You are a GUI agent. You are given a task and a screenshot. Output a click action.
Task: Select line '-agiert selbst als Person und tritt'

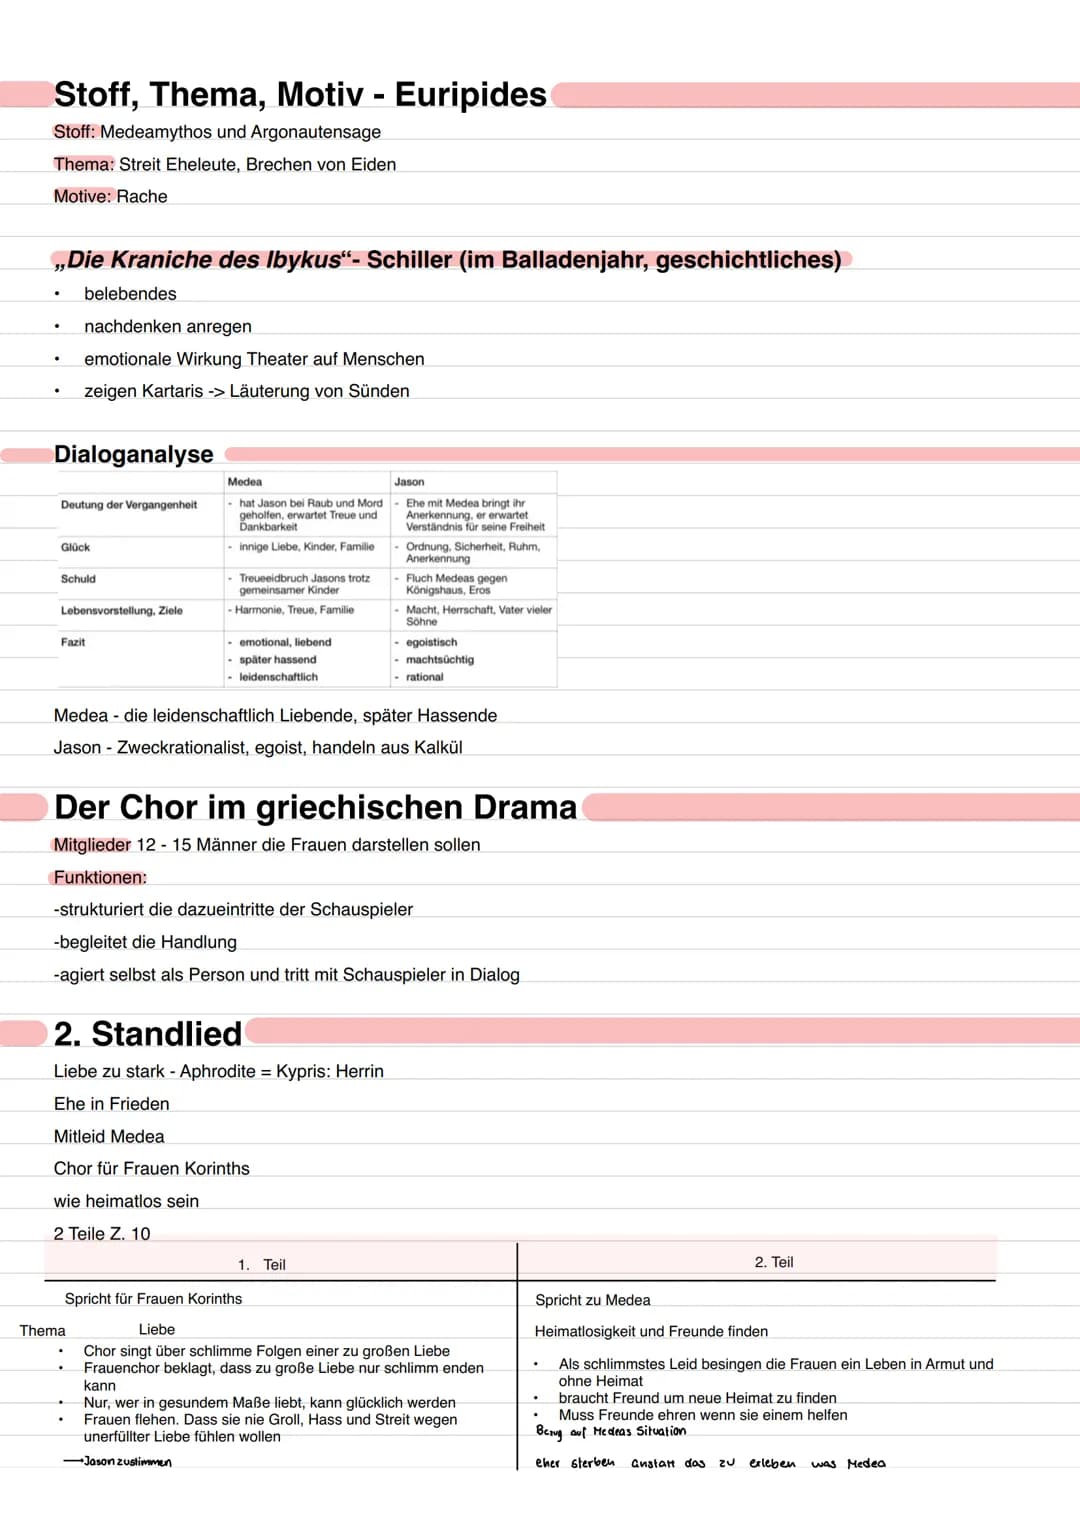click(x=286, y=975)
